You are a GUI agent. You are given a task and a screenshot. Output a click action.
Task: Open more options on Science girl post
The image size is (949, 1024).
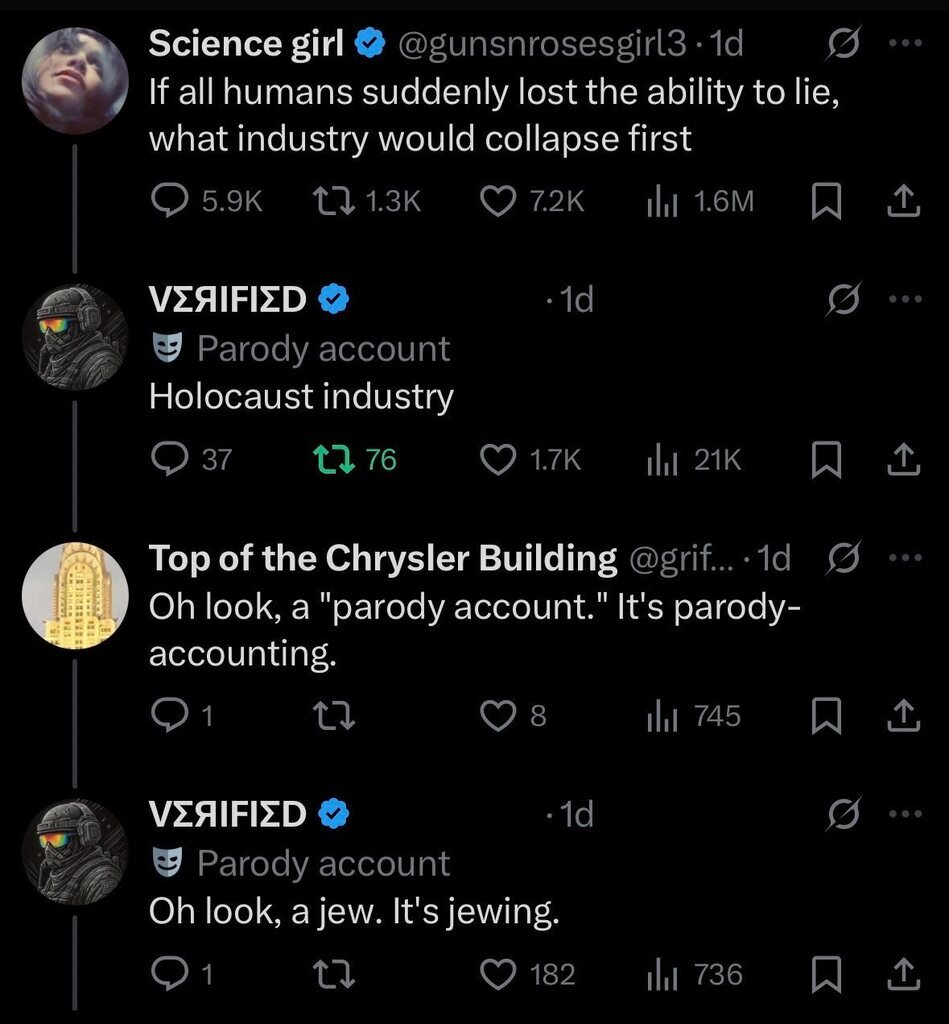point(903,43)
